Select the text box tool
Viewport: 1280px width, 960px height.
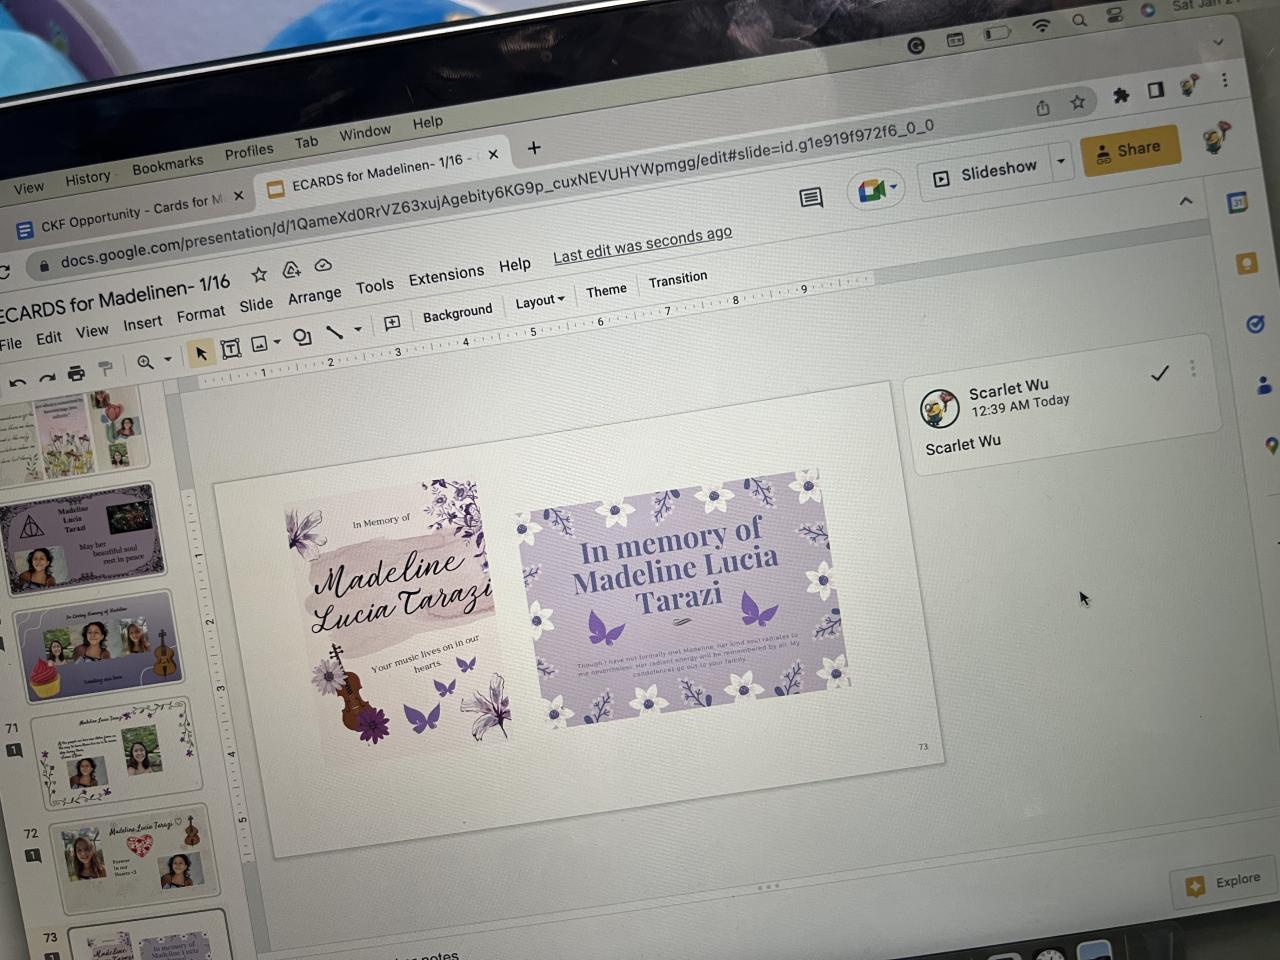230,348
